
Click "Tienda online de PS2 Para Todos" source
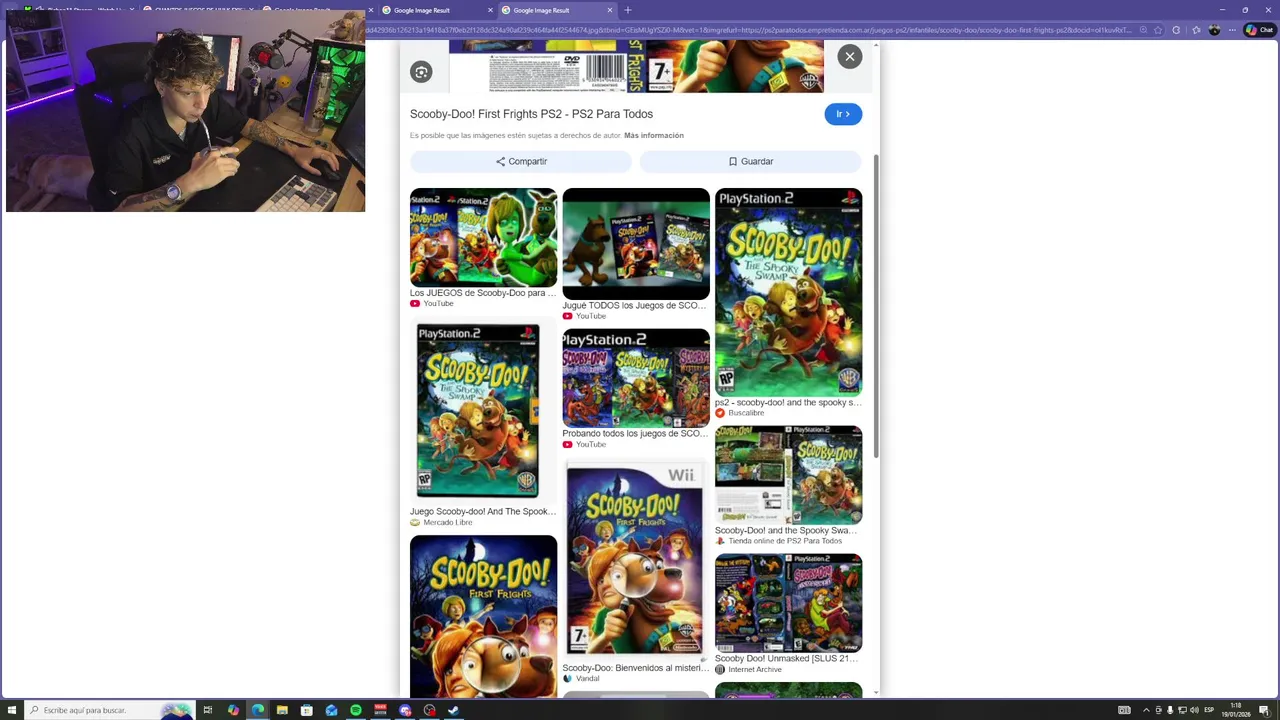[785, 541]
